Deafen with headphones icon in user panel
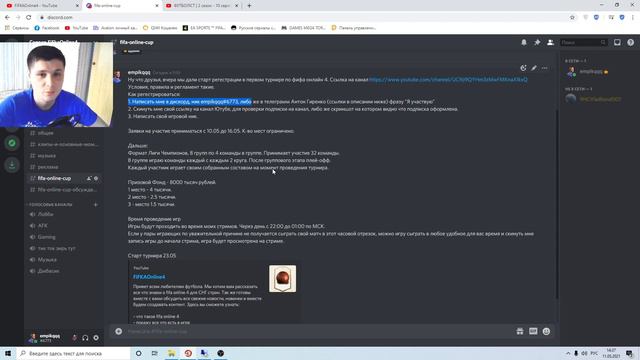 [x=85, y=338]
